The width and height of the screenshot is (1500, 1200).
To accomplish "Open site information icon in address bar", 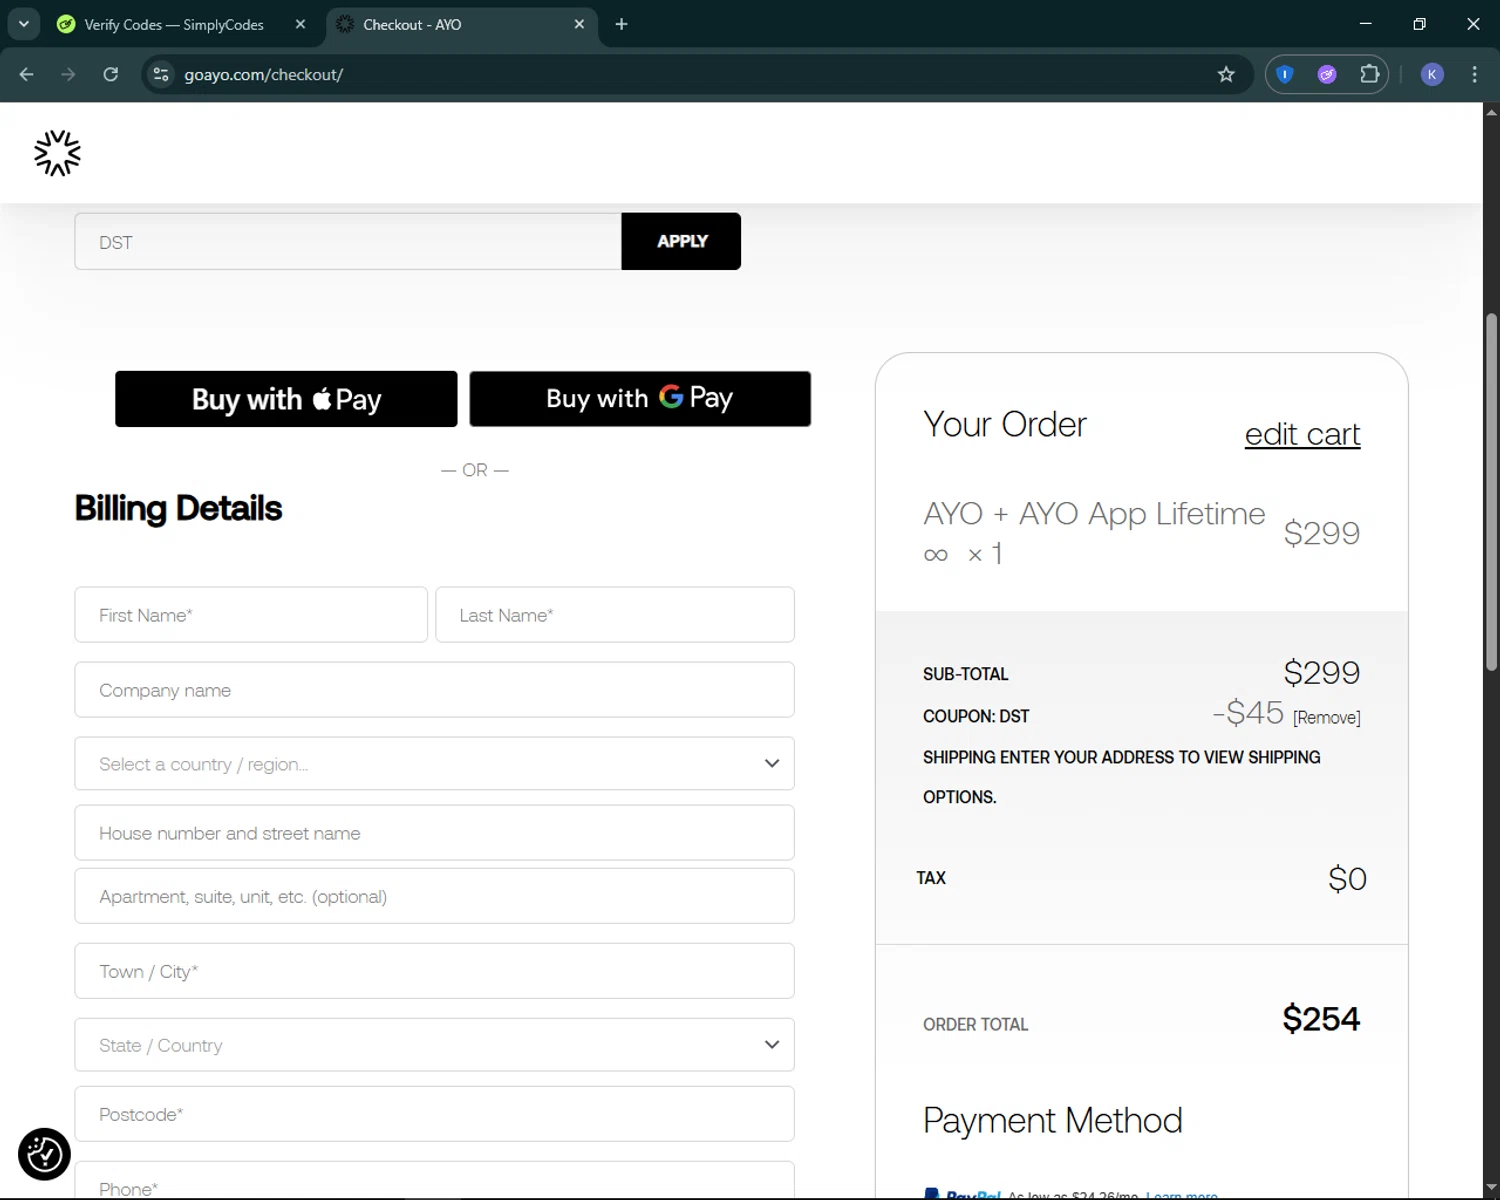I will tap(161, 74).
